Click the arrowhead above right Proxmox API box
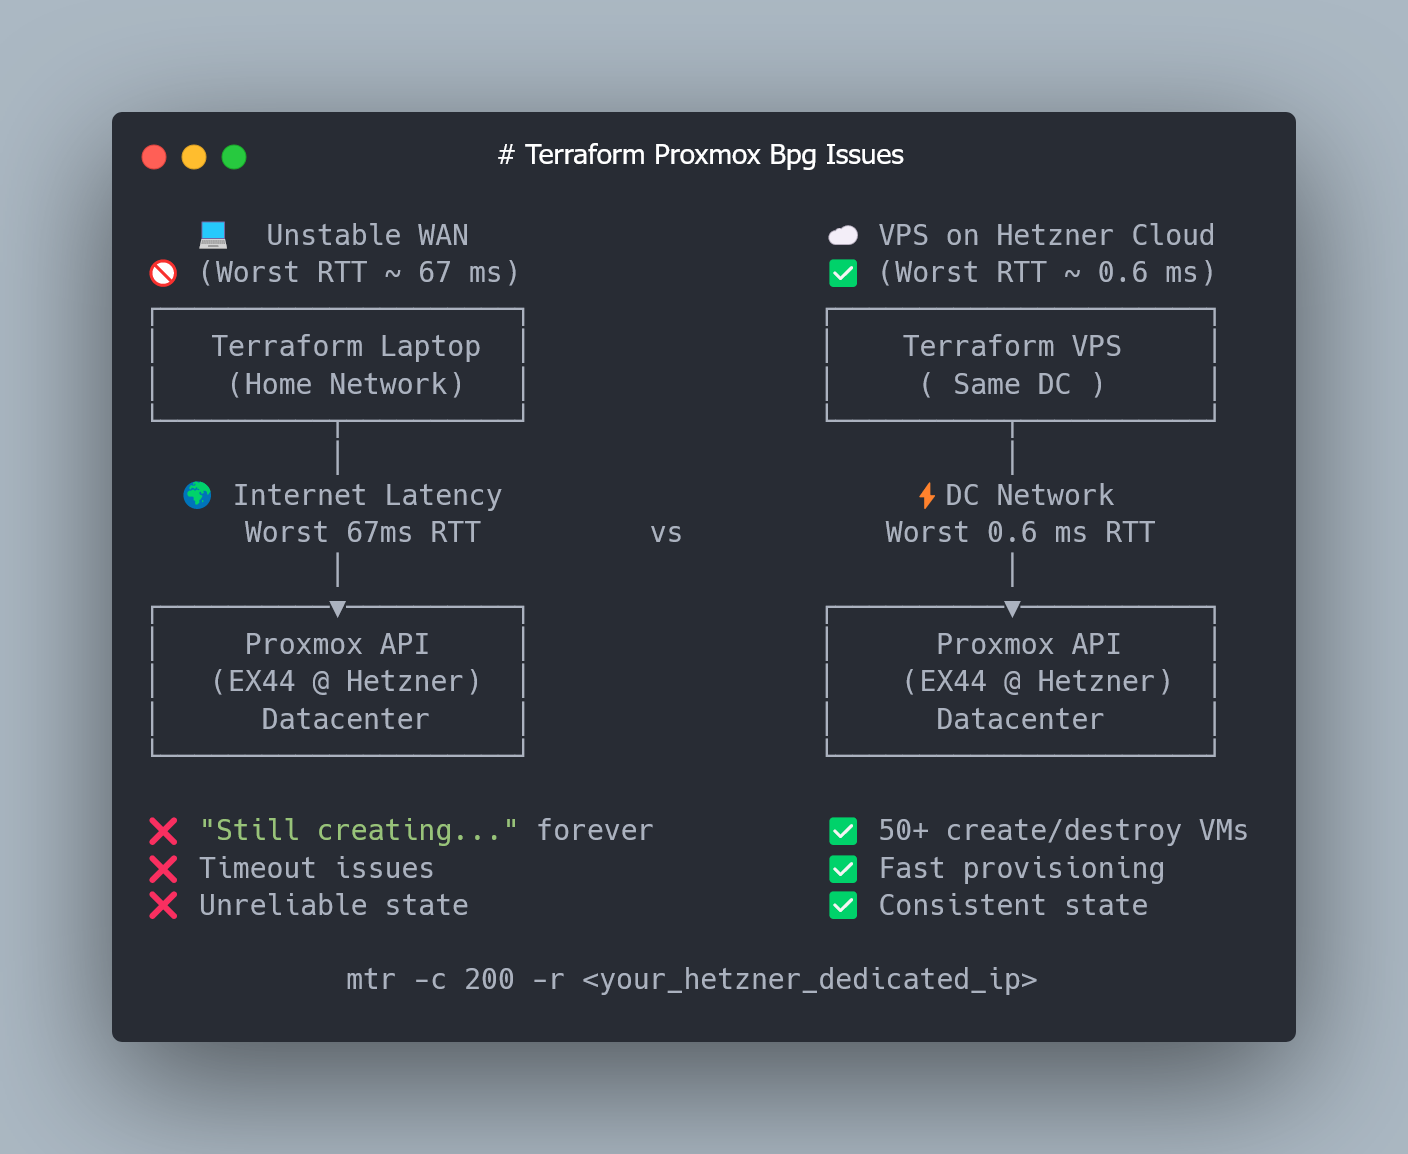Screen dimensions: 1408x1154 [1012, 608]
